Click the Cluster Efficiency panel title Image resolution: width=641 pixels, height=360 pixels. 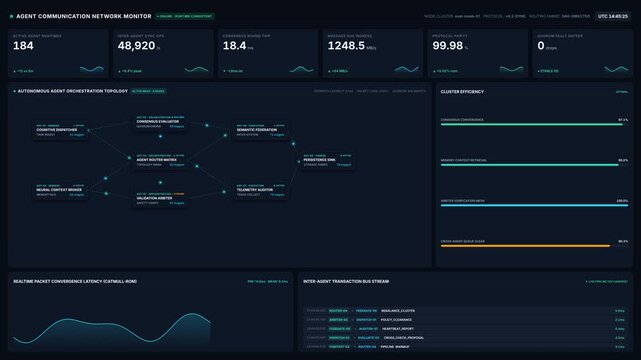pos(462,92)
